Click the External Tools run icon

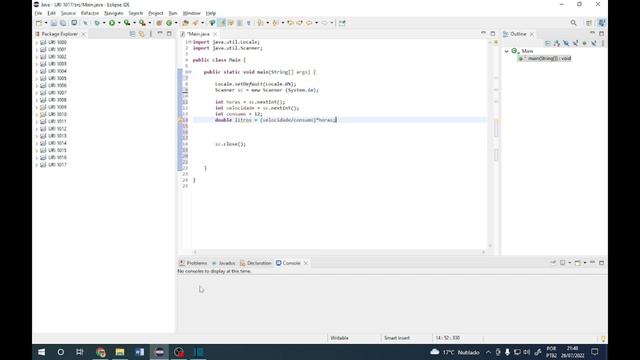[142, 23]
